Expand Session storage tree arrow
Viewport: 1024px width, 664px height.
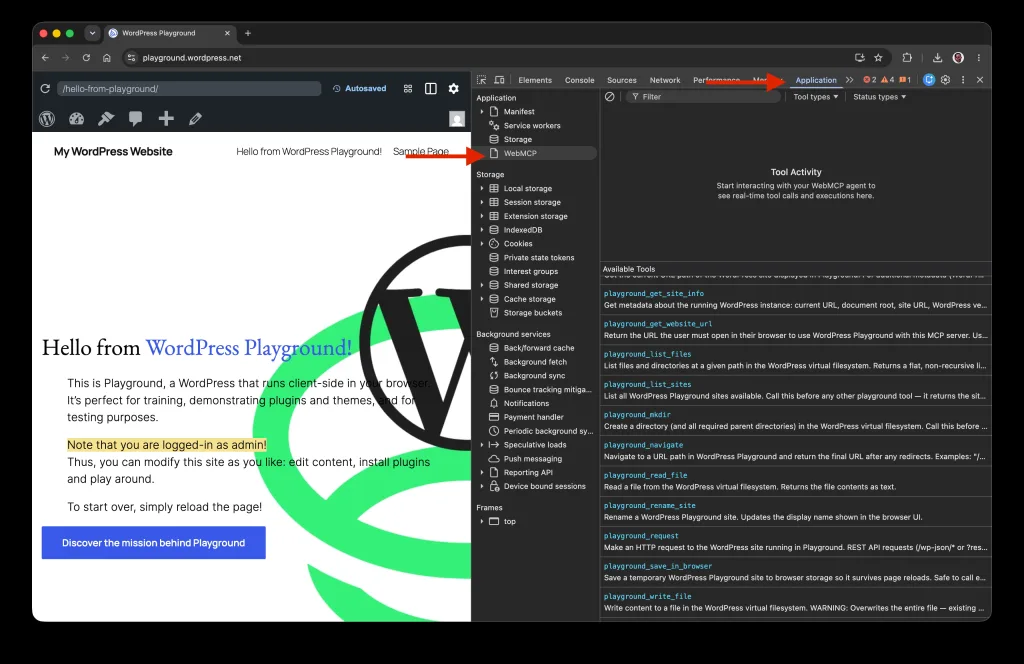(x=482, y=202)
